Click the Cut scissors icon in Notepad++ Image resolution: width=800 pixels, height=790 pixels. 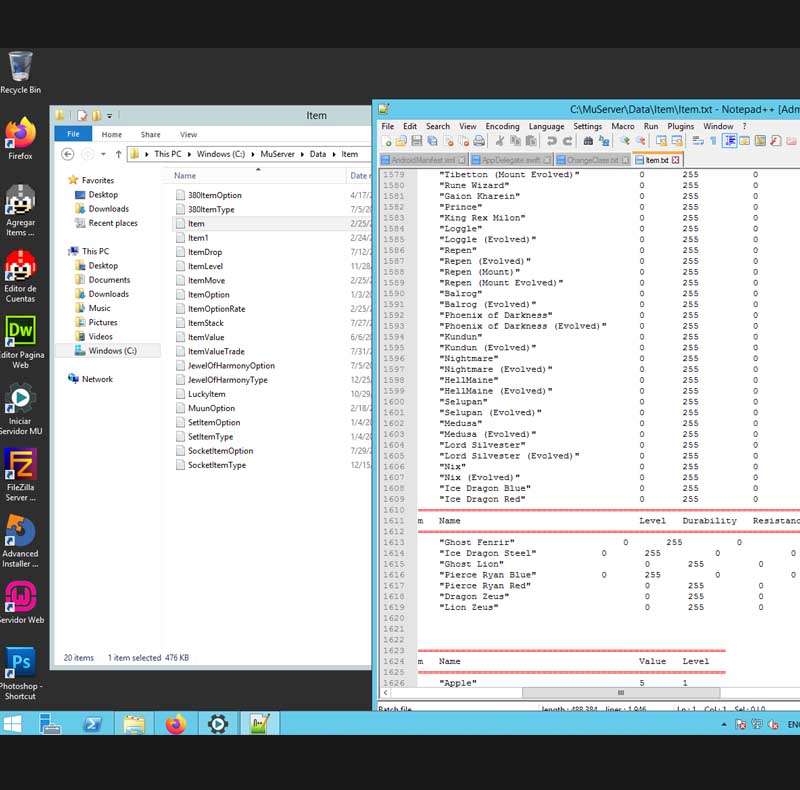pyautogui.click(x=499, y=142)
